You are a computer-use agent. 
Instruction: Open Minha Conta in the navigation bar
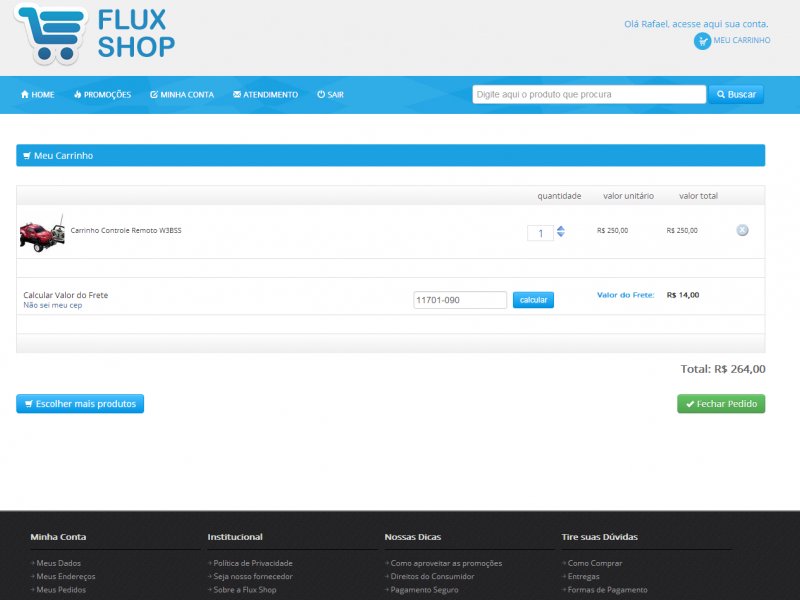point(182,94)
